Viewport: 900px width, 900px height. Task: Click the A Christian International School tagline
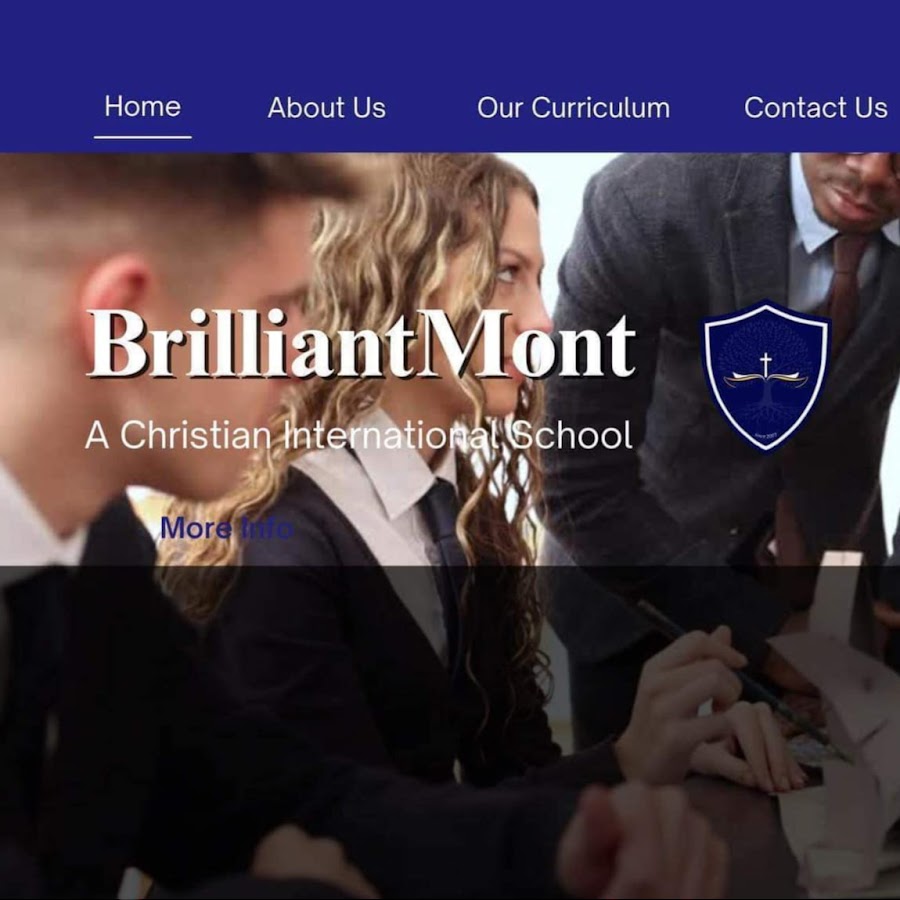point(359,435)
